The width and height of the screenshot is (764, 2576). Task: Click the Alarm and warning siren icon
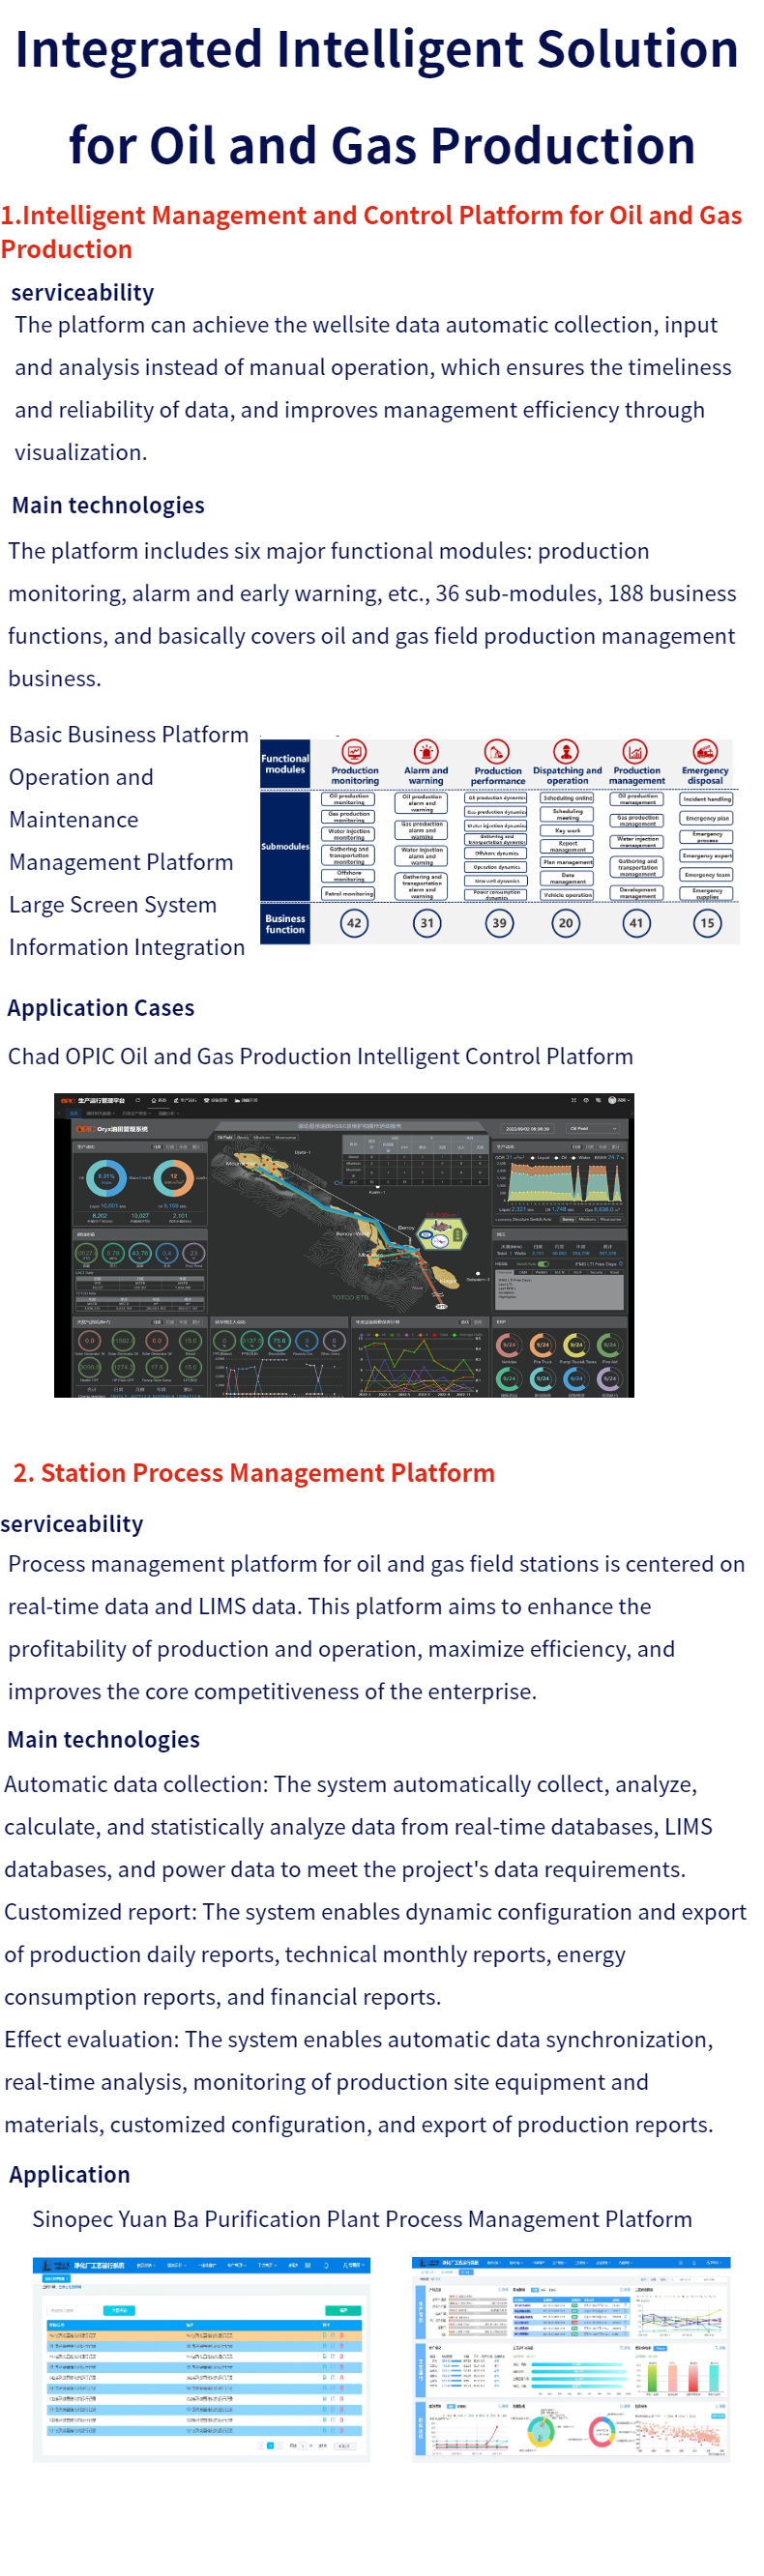[426, 751]
